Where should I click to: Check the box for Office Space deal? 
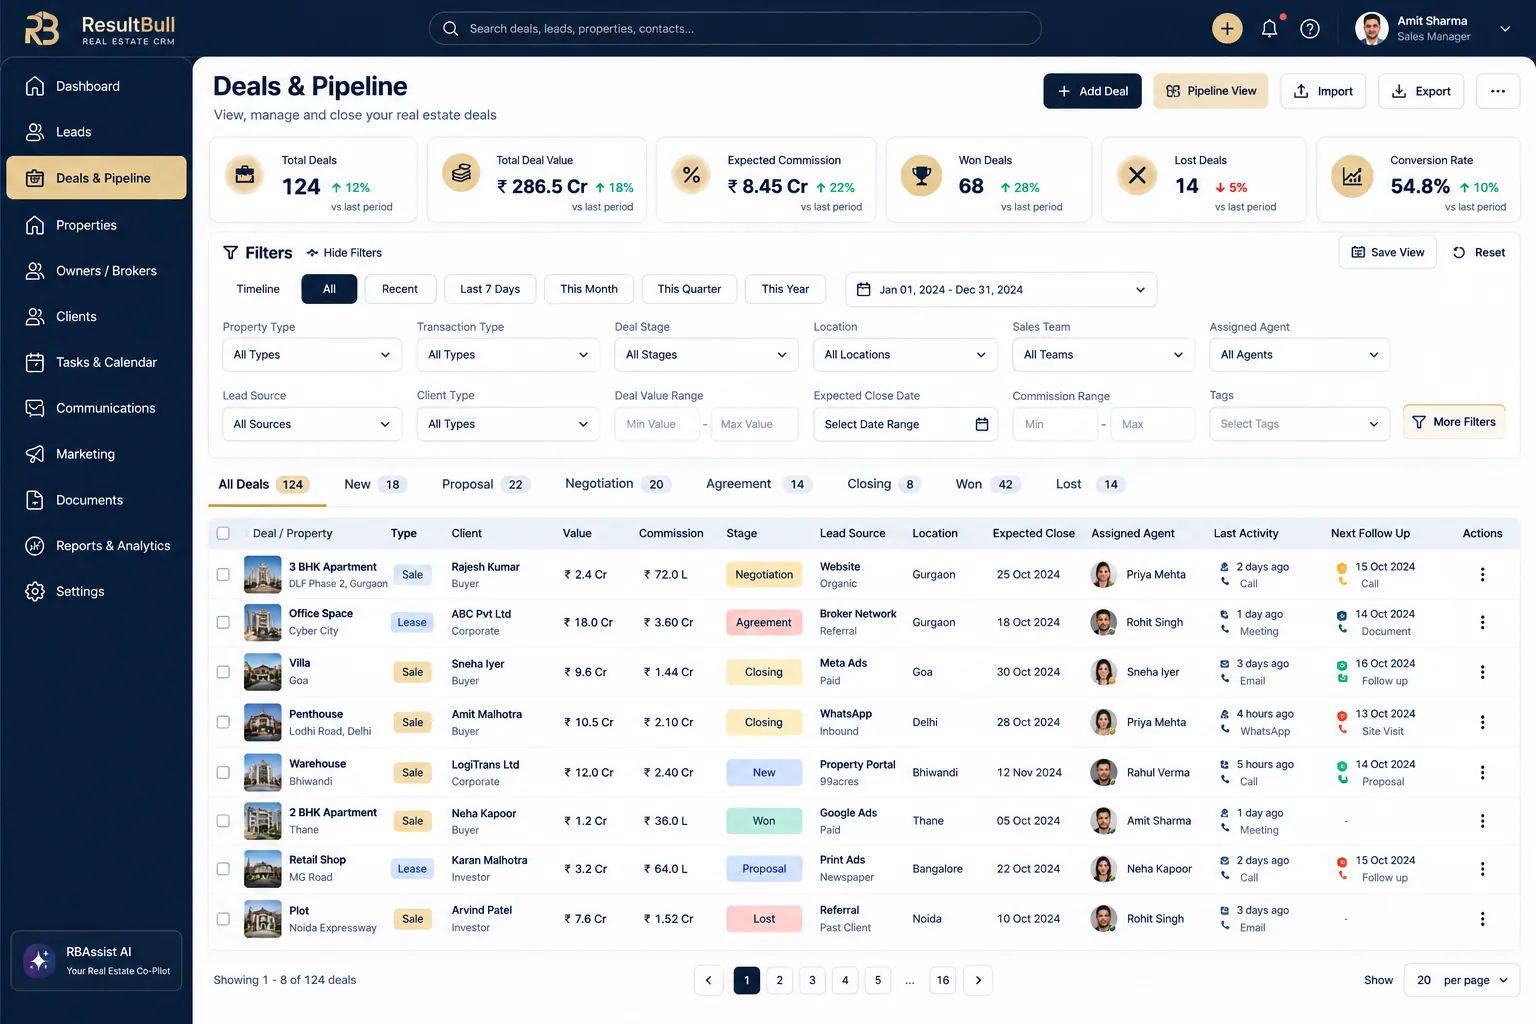tap(223, 622)
